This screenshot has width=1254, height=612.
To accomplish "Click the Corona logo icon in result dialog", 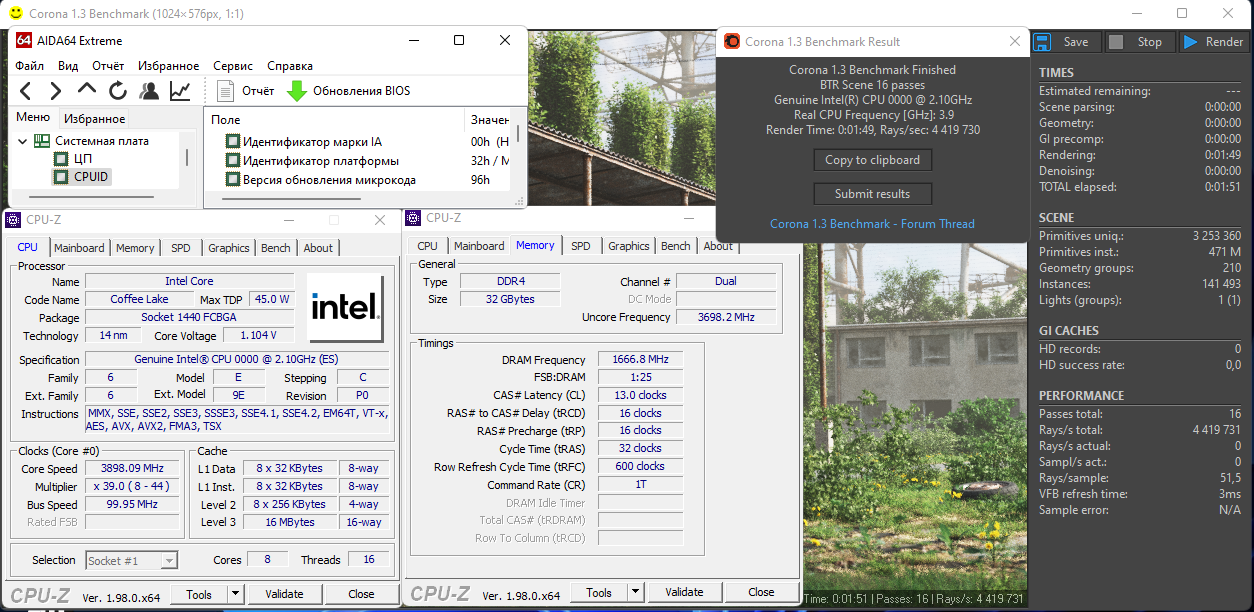I will [732, 41].
